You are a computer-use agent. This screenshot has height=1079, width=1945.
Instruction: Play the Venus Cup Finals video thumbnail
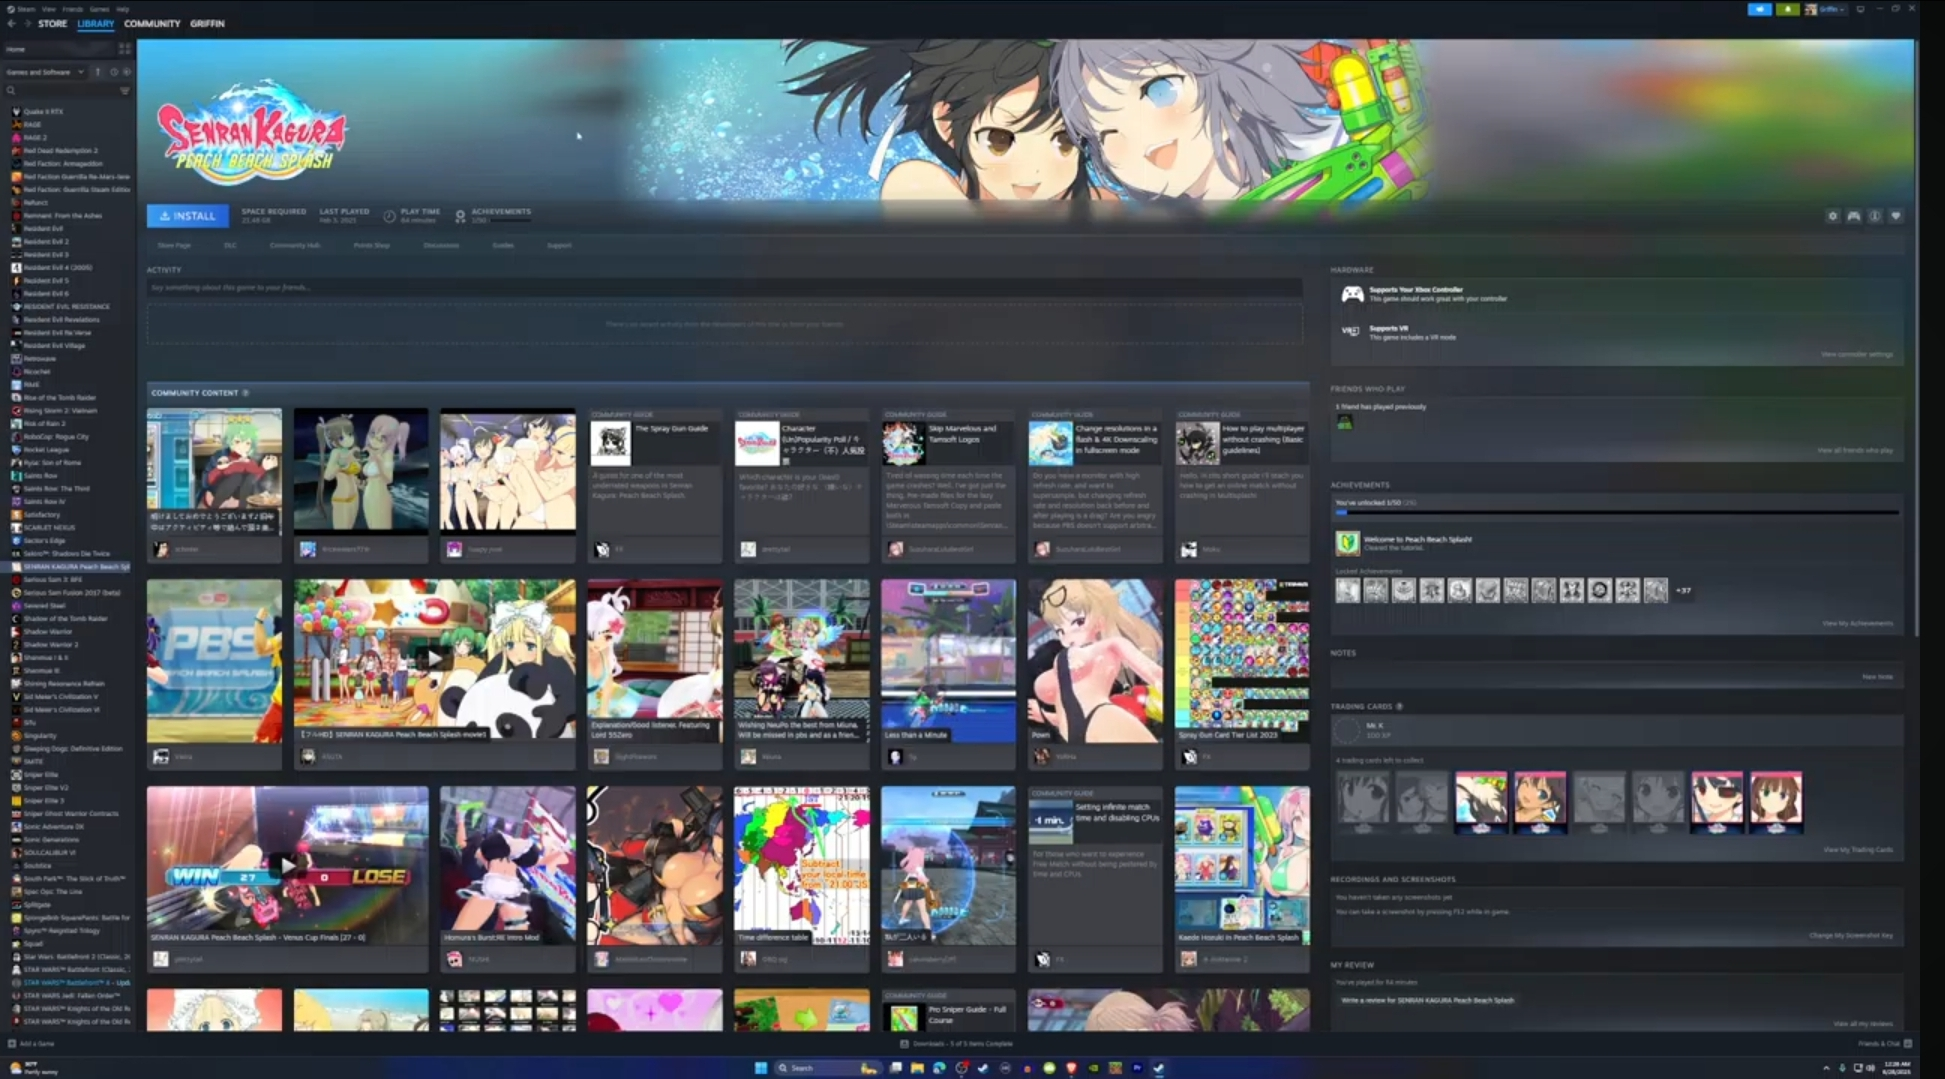pos(287,865)
